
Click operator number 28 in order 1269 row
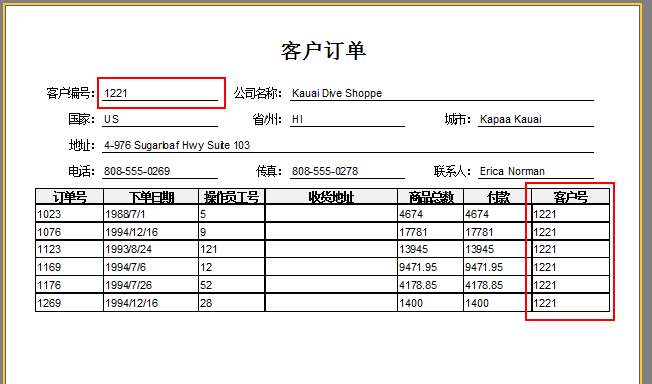206,303
